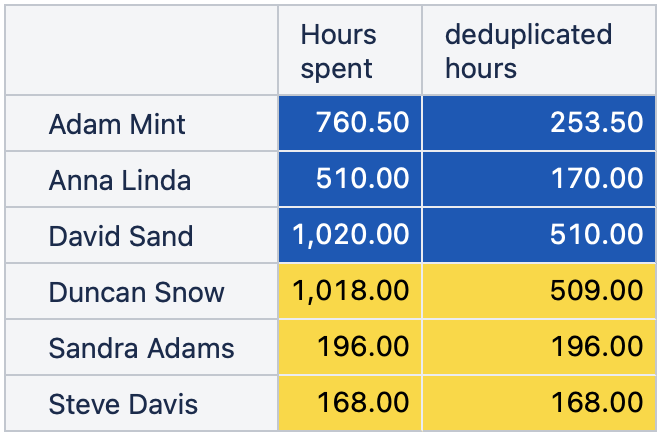Click the 253.50 deduplicated hours cell
Viewport: 664px width, 444px height.
click(539, 123)
